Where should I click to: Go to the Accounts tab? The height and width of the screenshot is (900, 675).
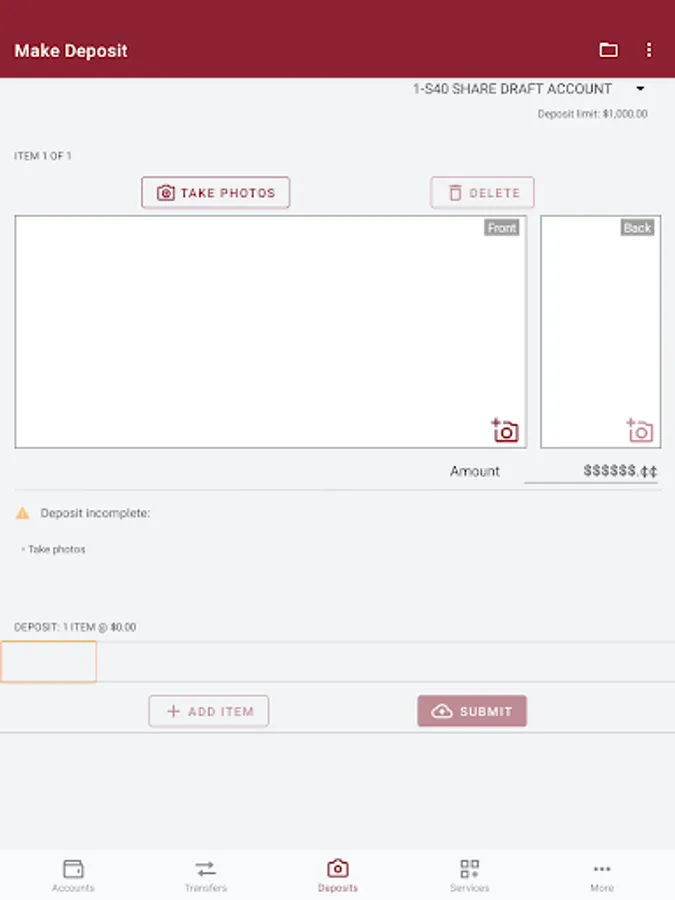point(73,875)
